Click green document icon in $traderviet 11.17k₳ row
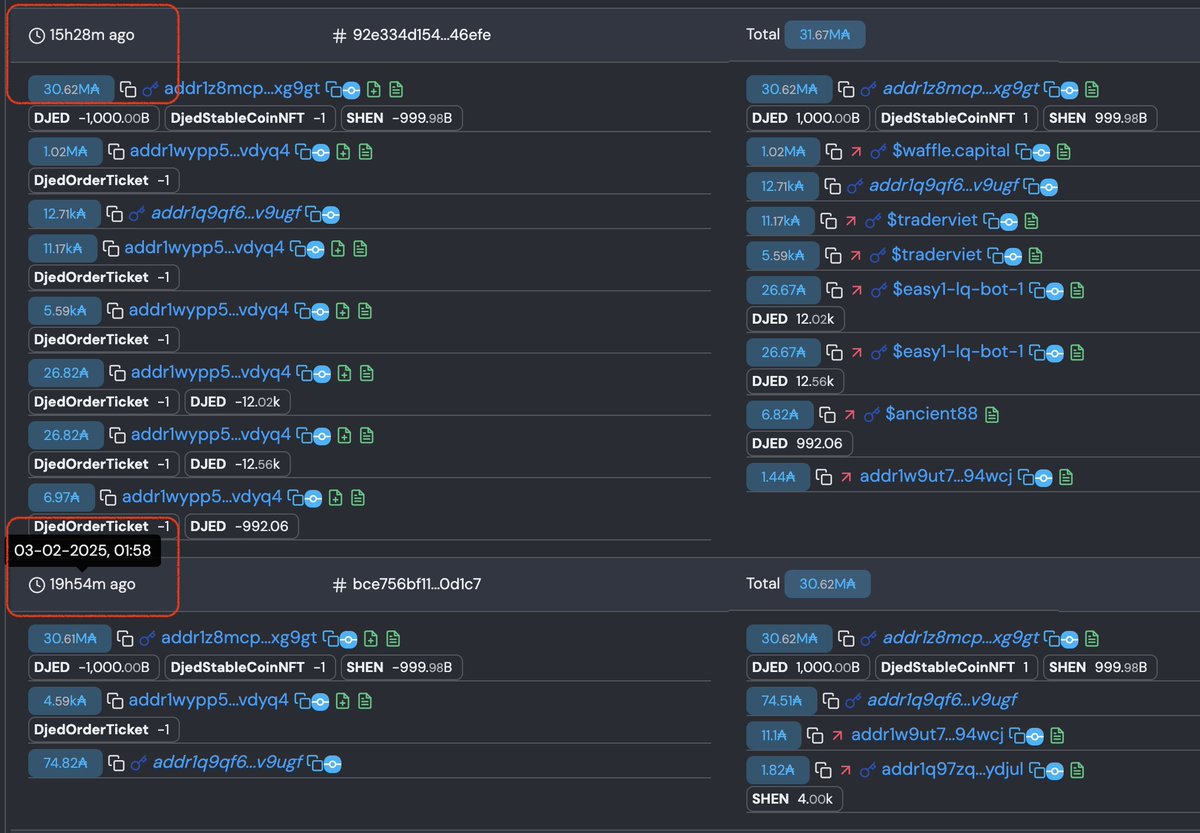The image size is (1200, 833). [1031, 221]
